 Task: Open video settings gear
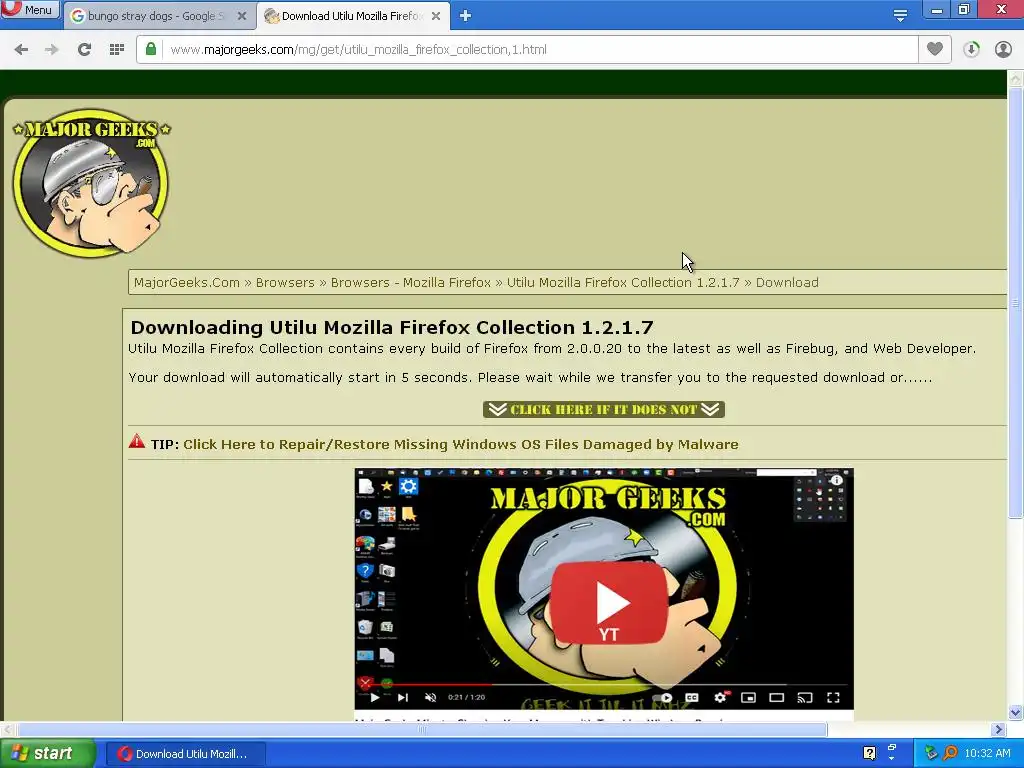(720, 697)
